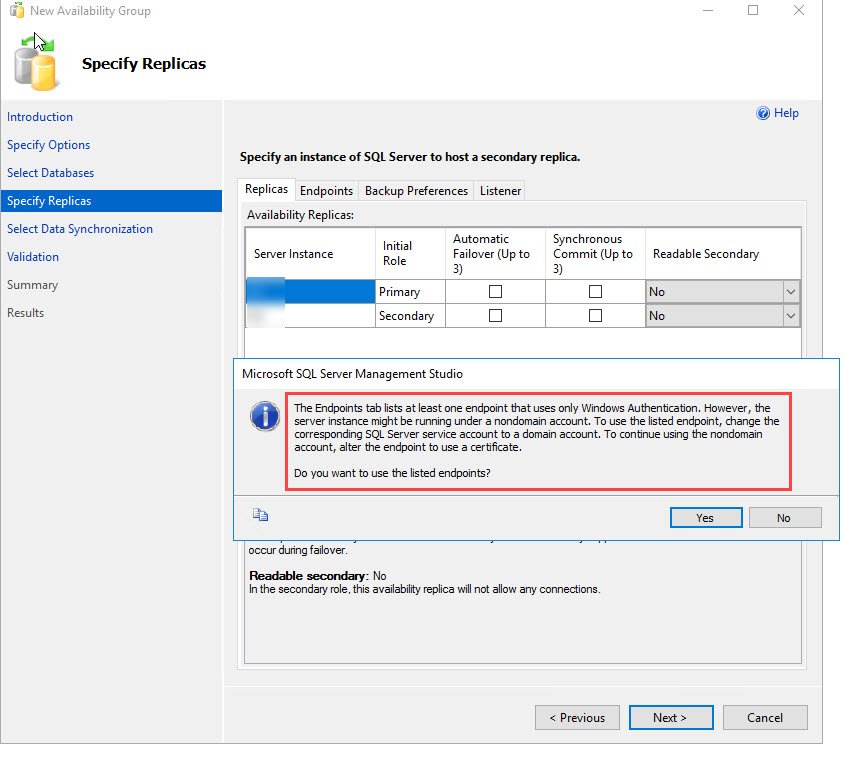Viewport: 846px width, 758px height.
Task: Go to Select Data Synchronization page
Action: [80, 229]
